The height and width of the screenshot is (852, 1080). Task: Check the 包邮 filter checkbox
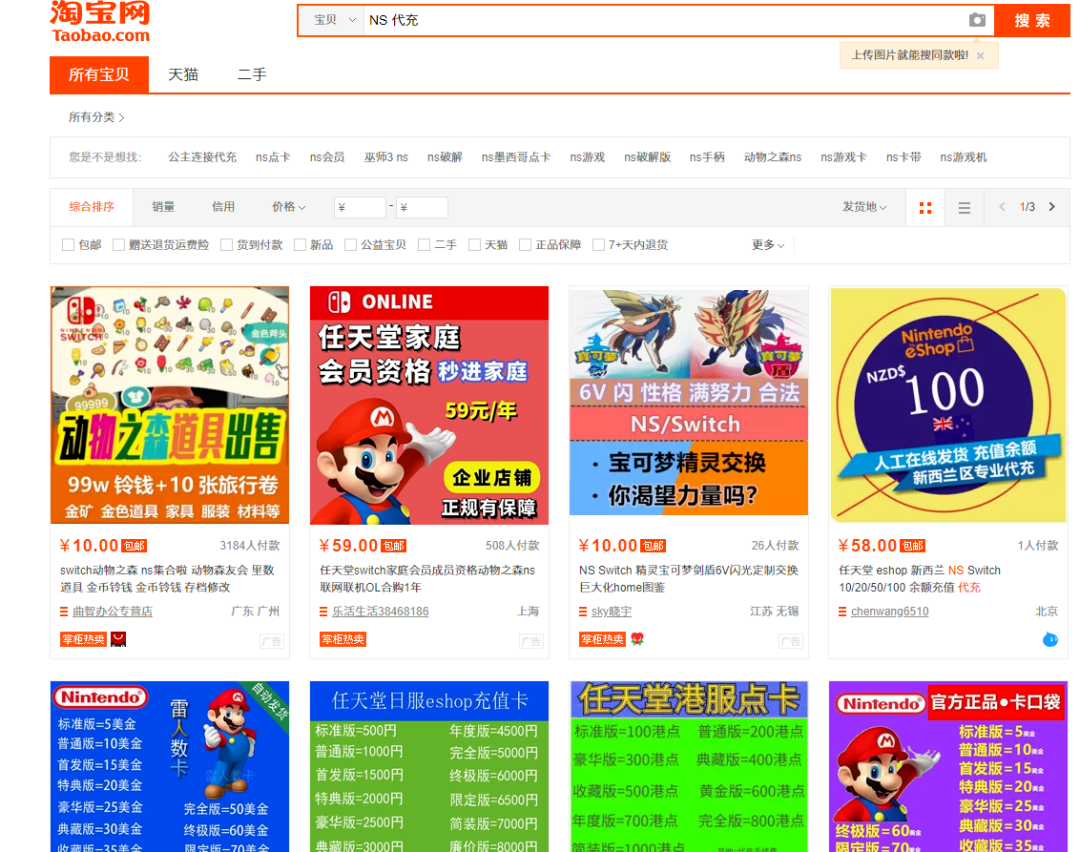(x=68, y=245)
